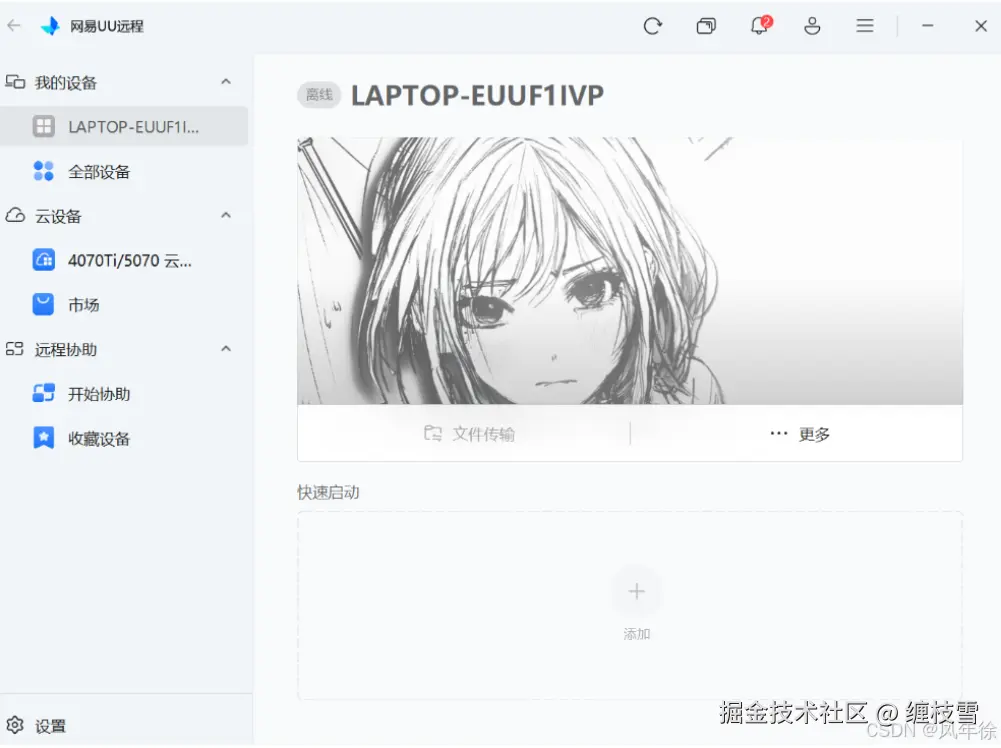Open notifications via the bell icon
The width and height of the screenshot is (1001, 748).
point(758,26)
